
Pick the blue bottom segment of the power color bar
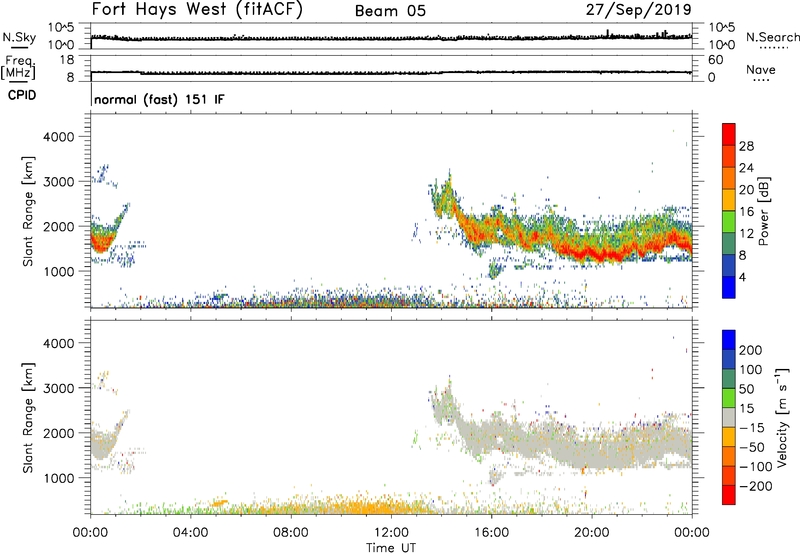(x=729, y=287)
